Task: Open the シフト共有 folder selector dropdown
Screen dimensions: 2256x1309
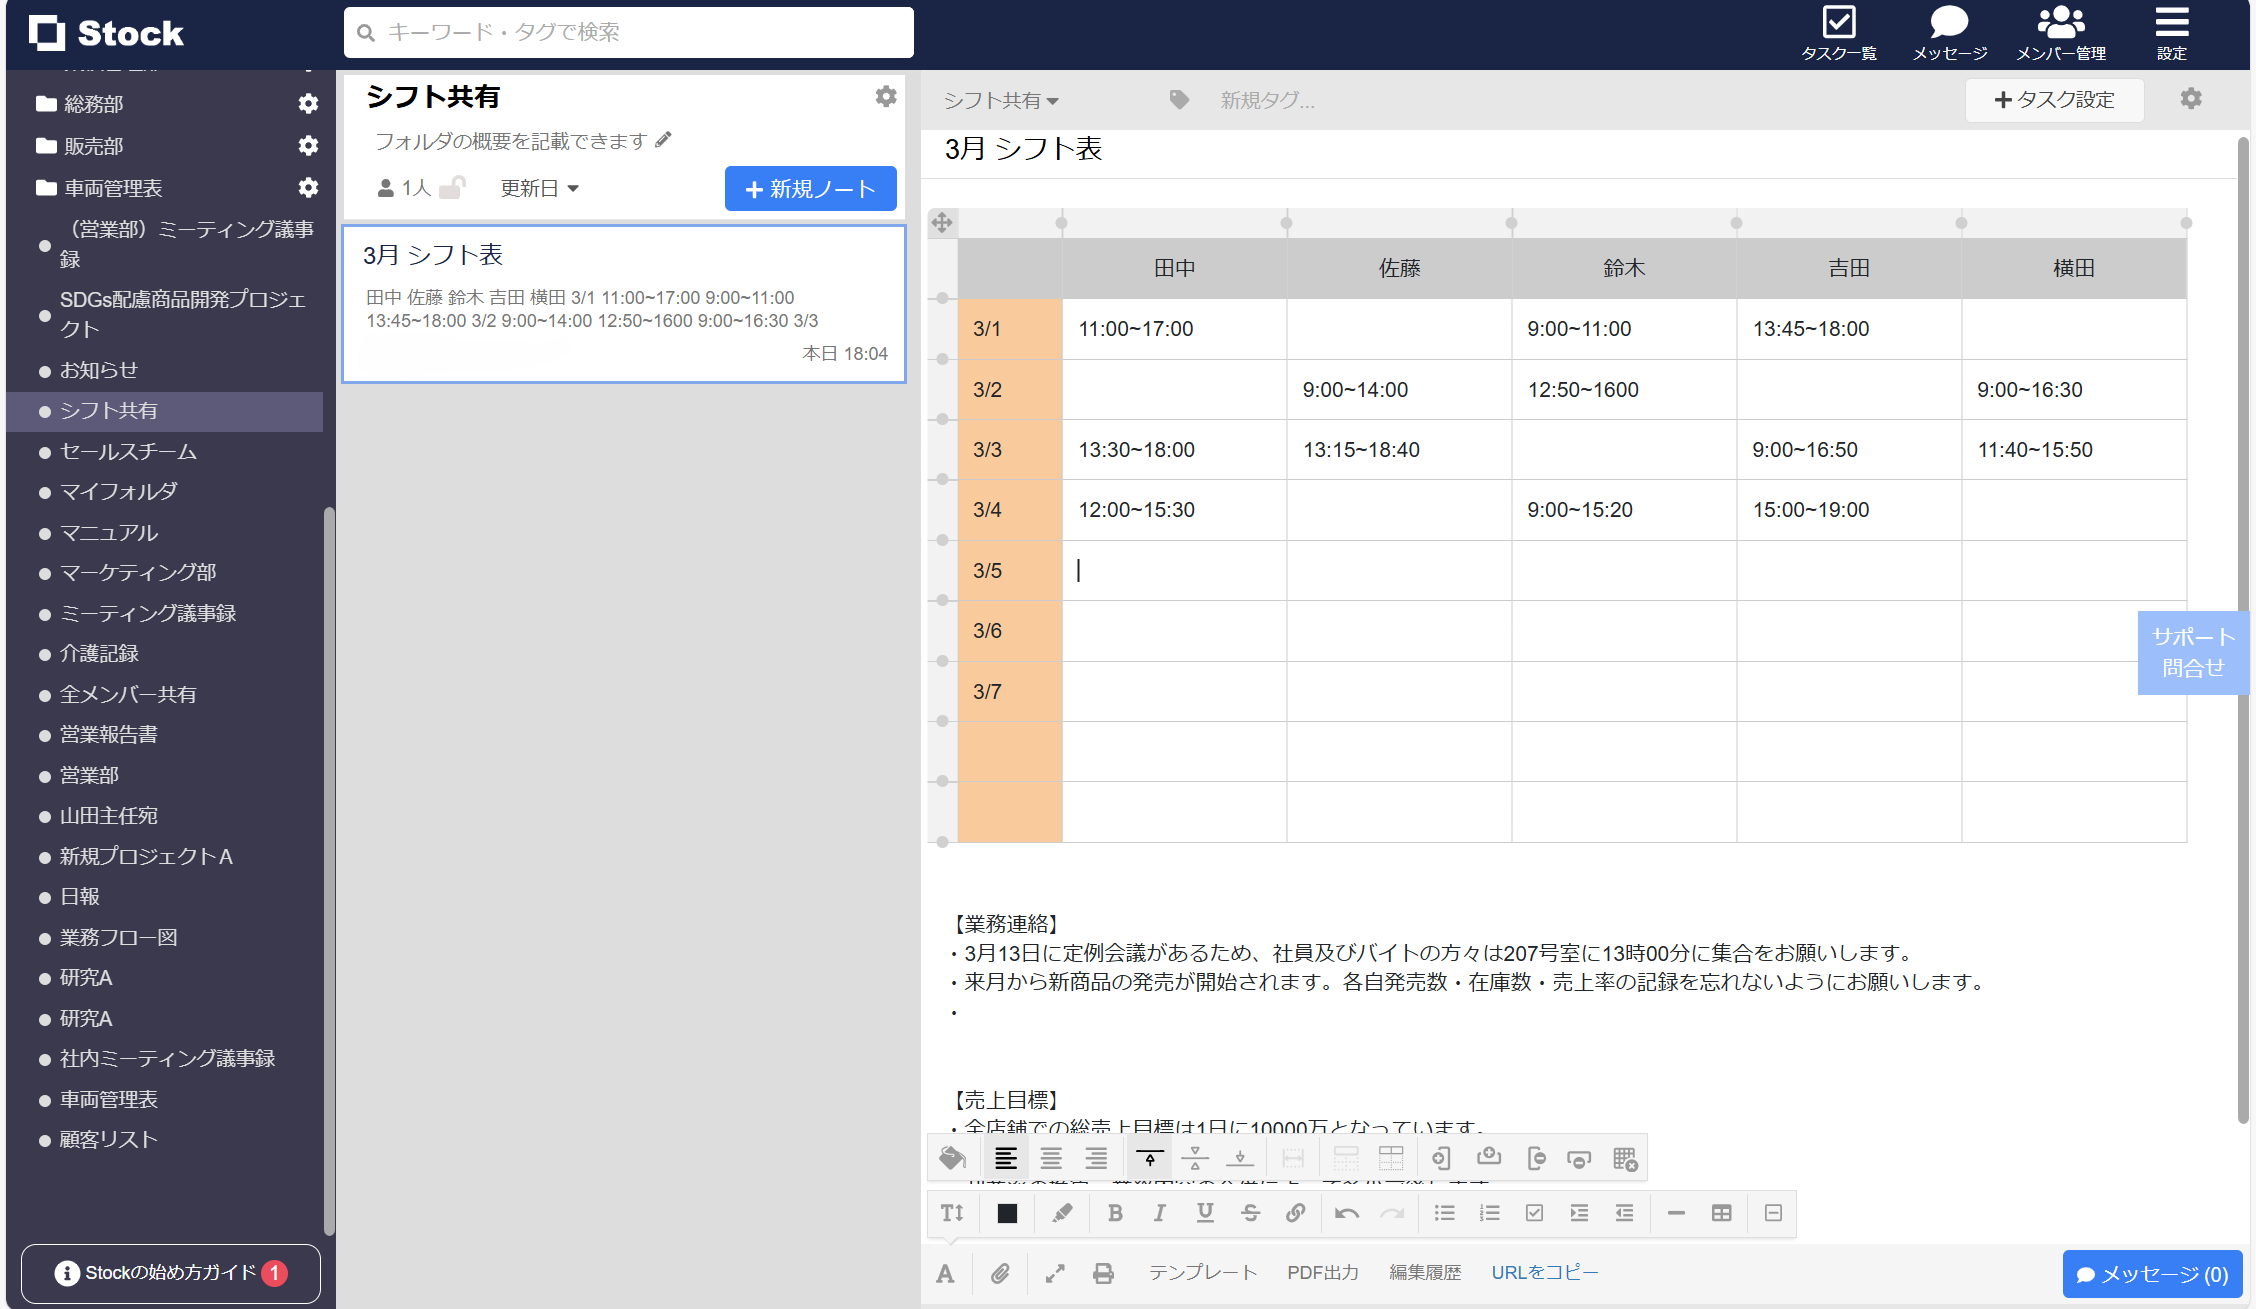Action: [999, 100]
